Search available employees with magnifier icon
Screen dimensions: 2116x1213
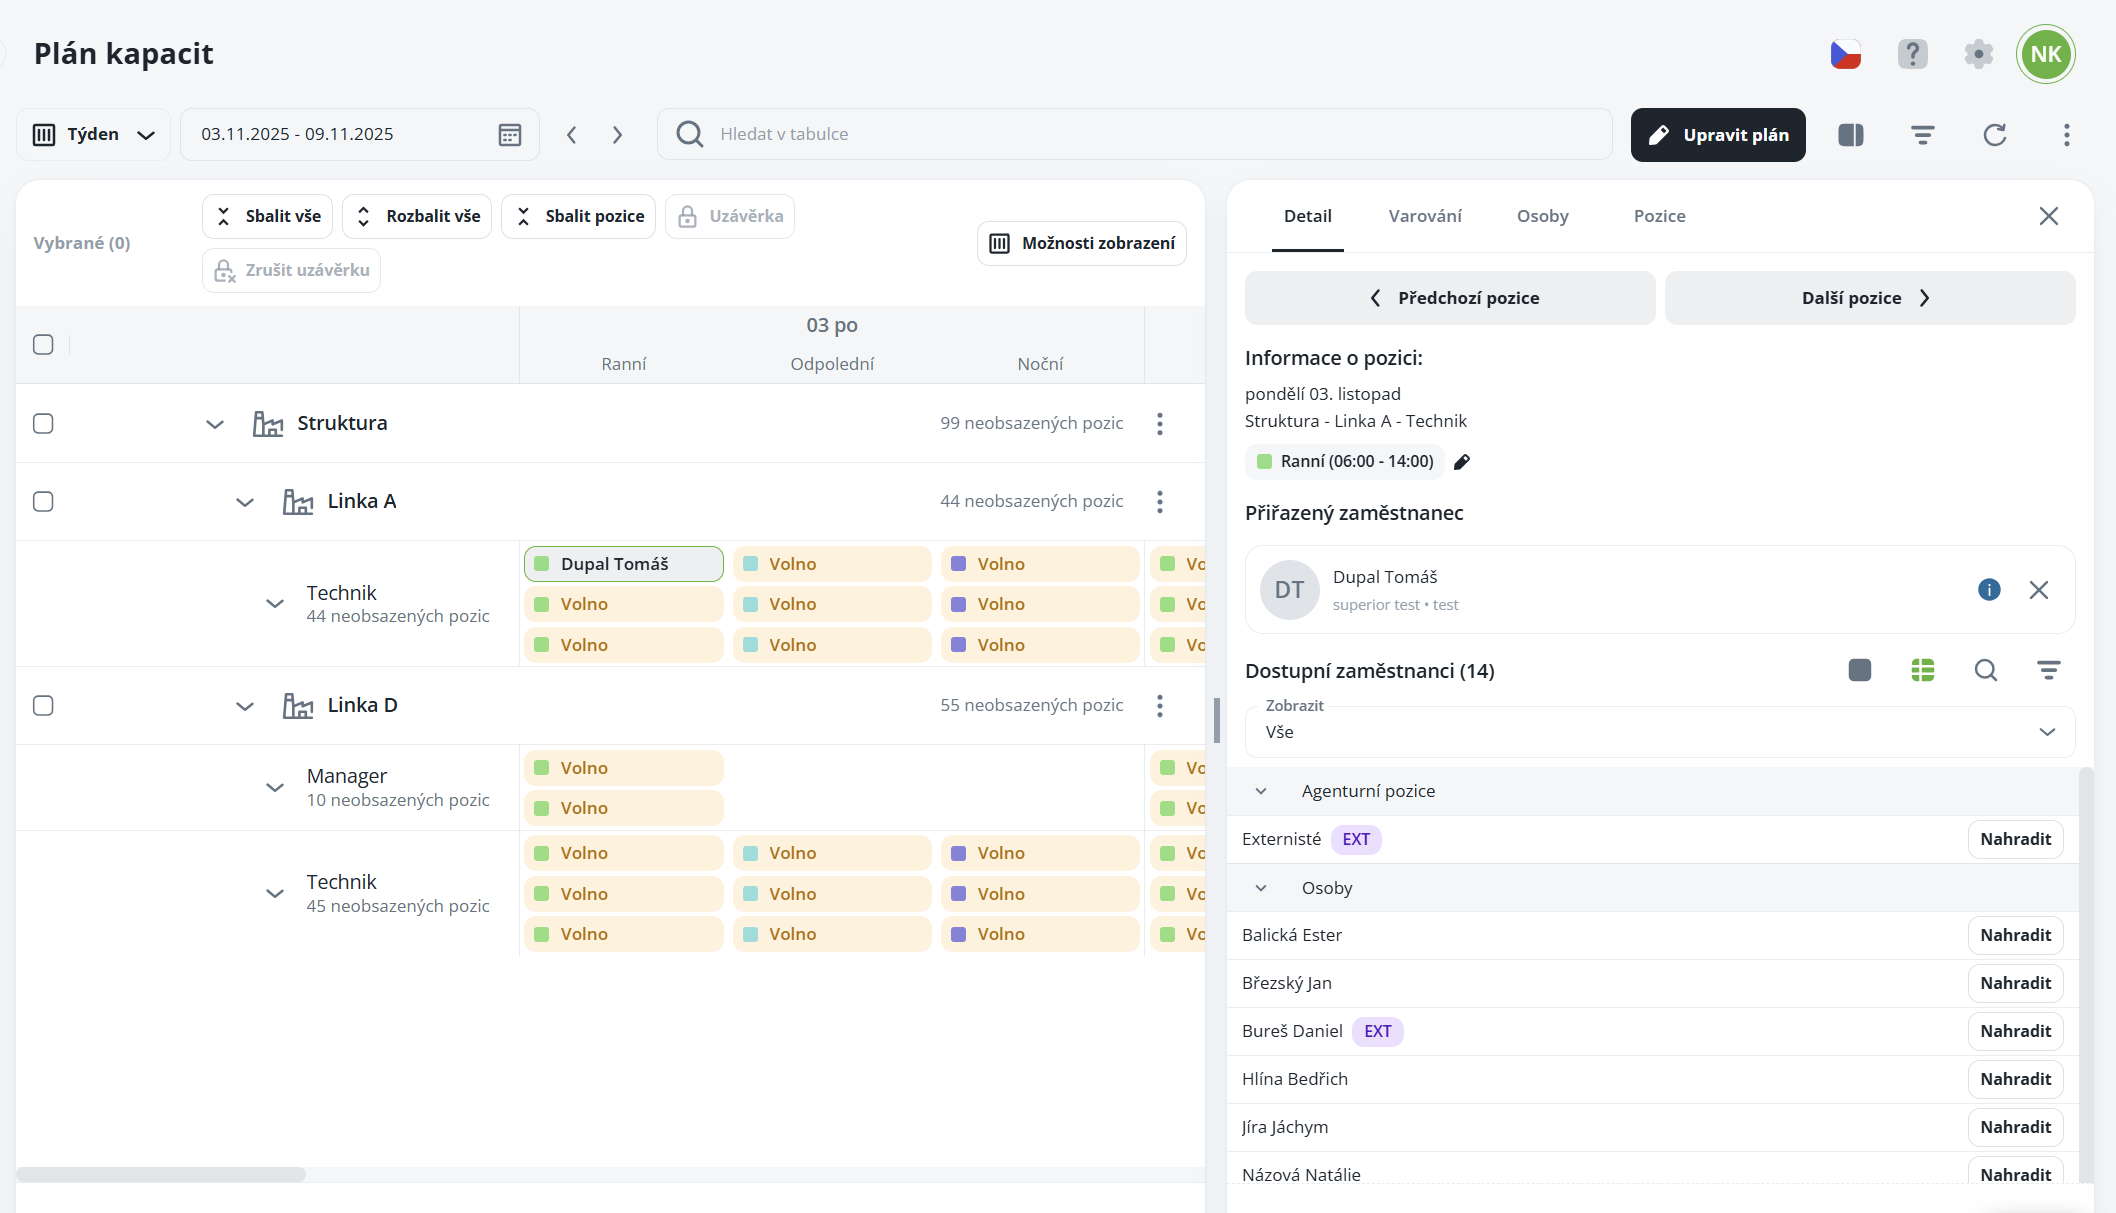(x=1985, y=670)
